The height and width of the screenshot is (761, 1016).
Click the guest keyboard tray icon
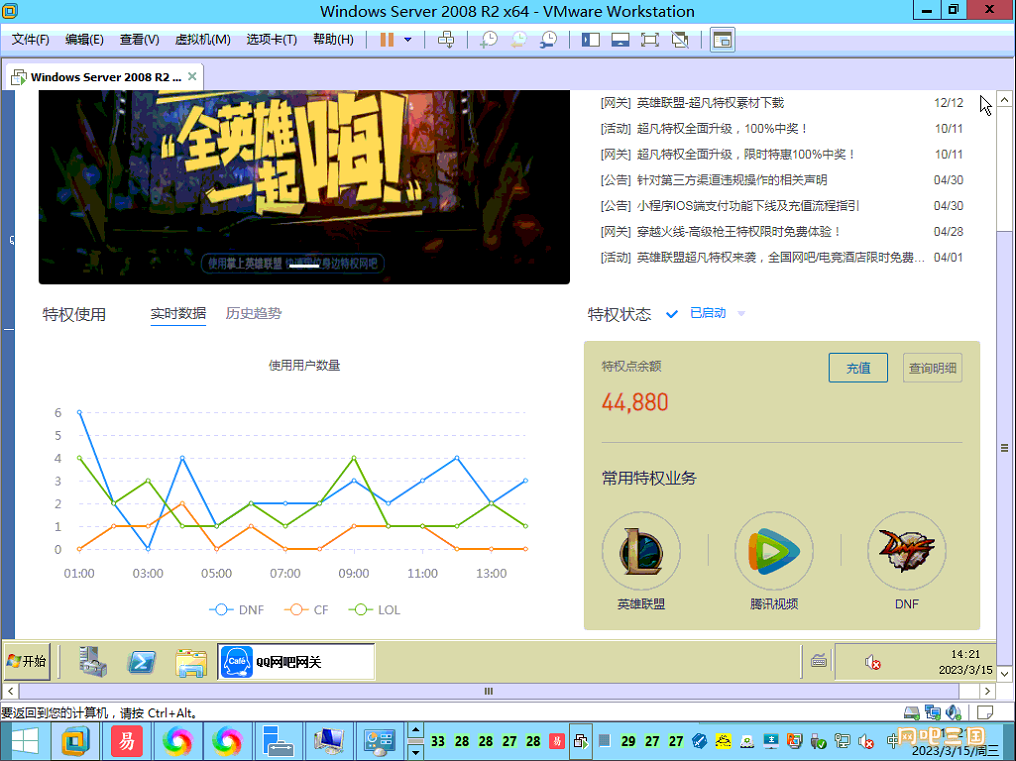(x=818, y=661)
